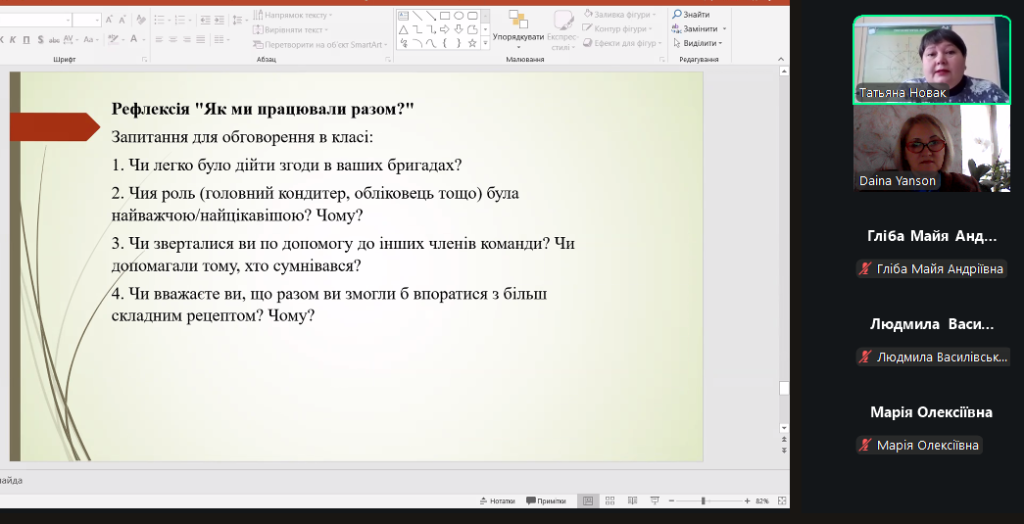Click Знайти to search the presentation
Screen dimensions: 1024x524
click(x=691, y=14)
